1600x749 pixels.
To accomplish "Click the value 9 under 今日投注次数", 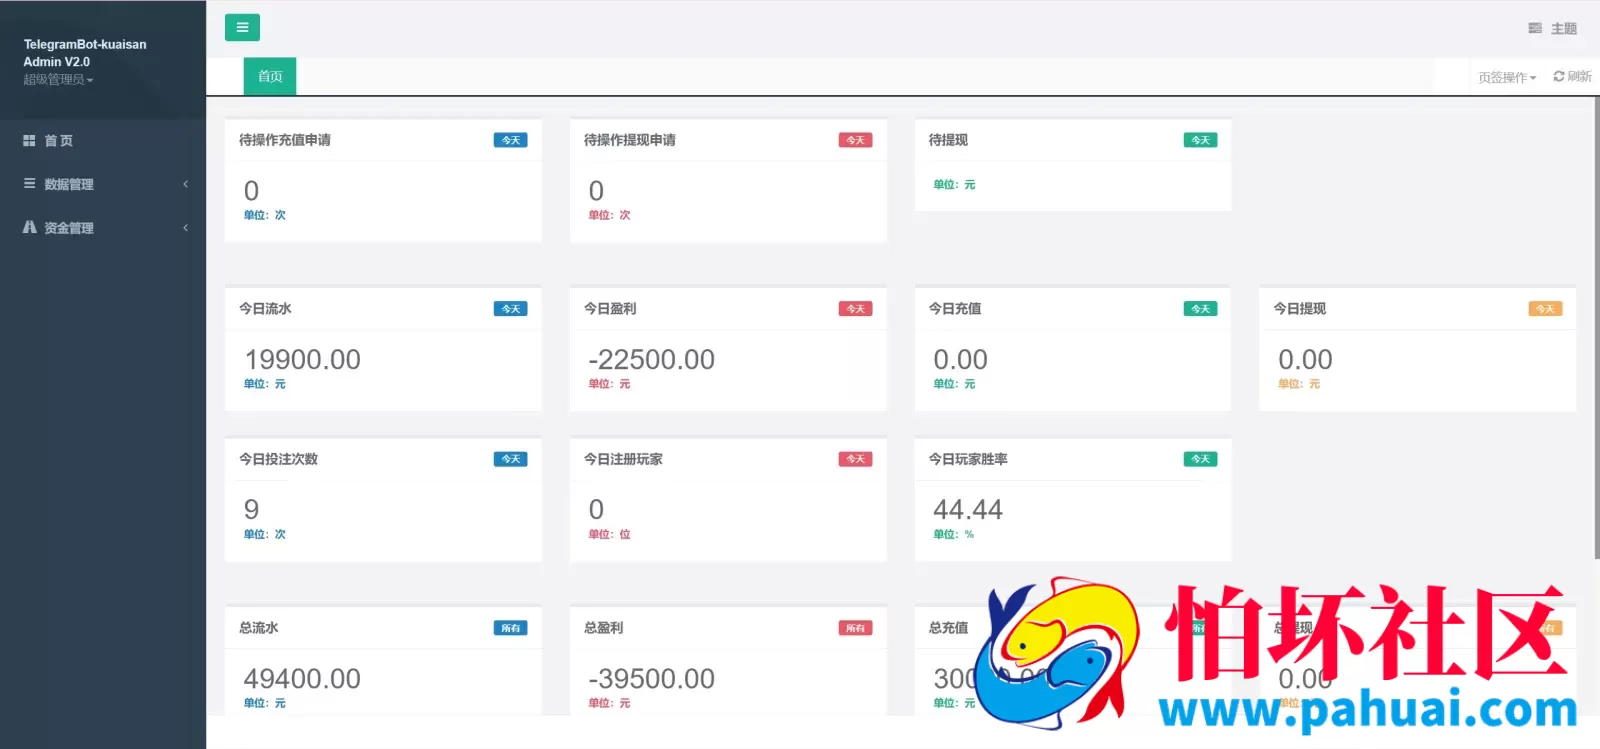I will [251, 510].
